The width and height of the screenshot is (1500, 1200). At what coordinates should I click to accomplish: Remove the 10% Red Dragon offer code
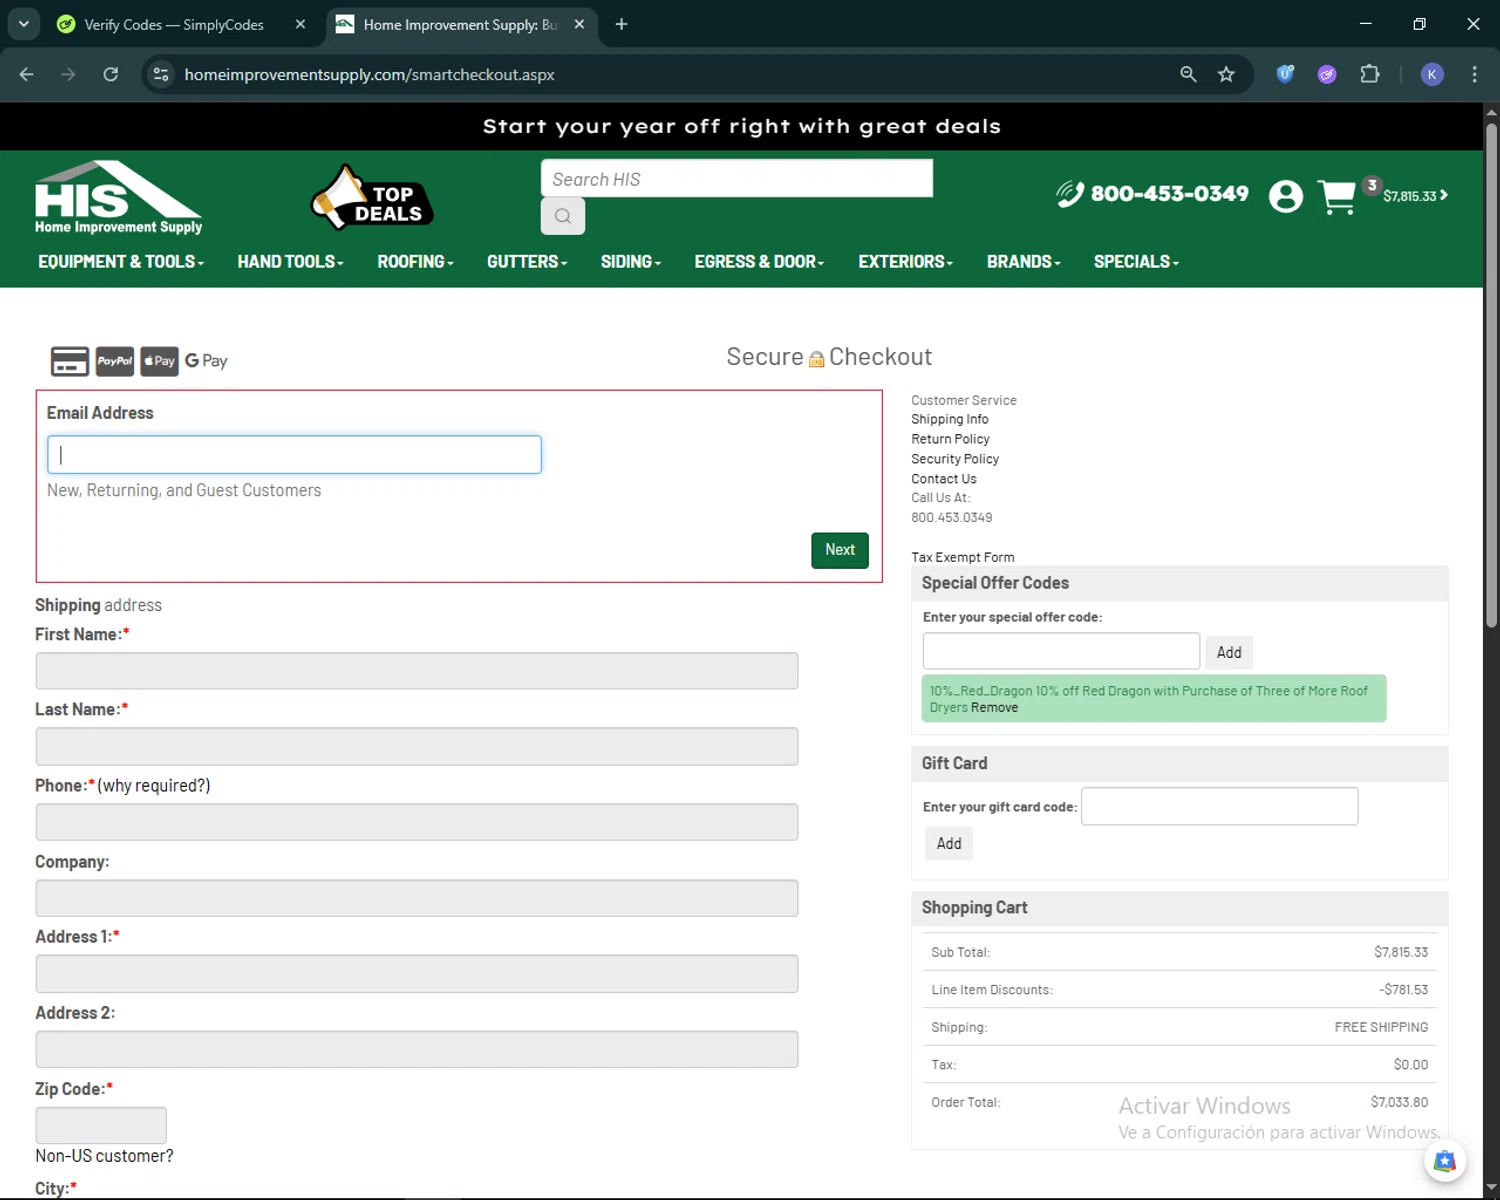pyautogui.click(x=994, y=708)
